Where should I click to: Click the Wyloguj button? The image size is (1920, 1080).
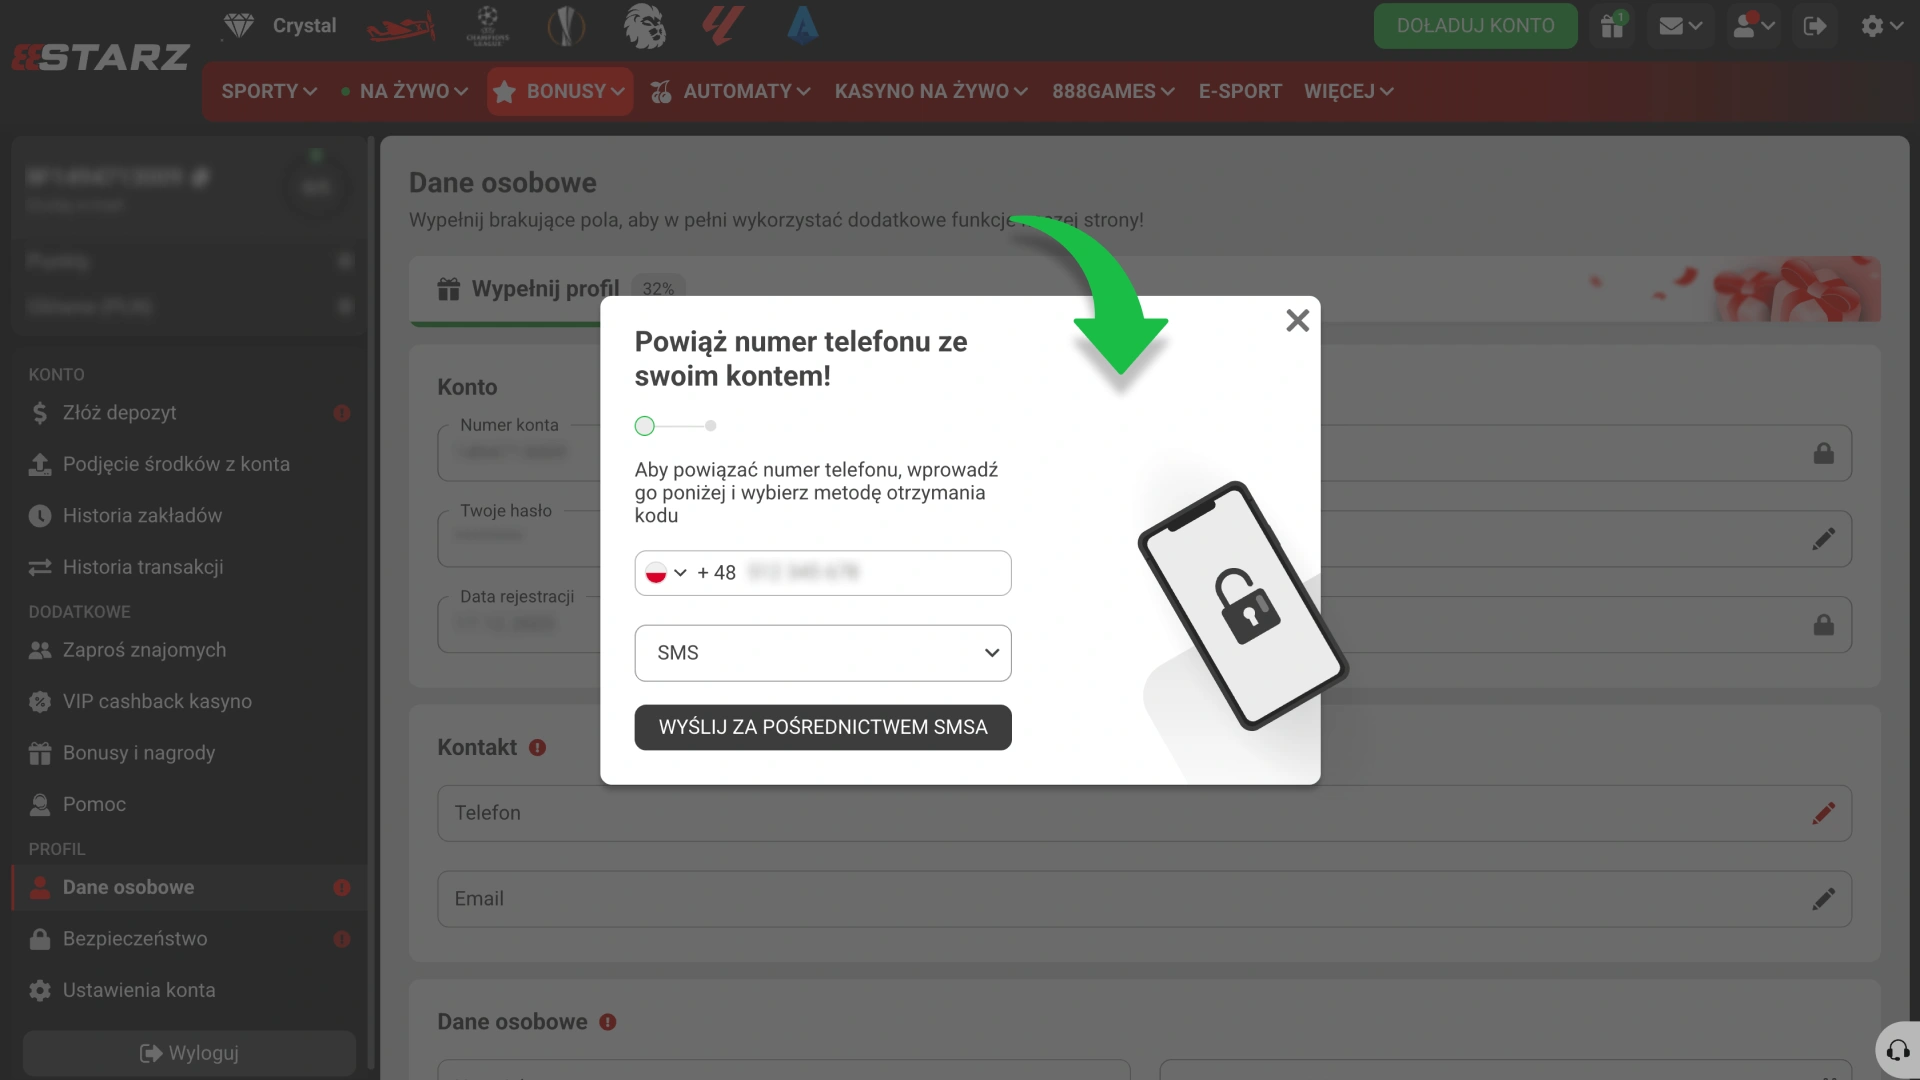pos(189,1053)
